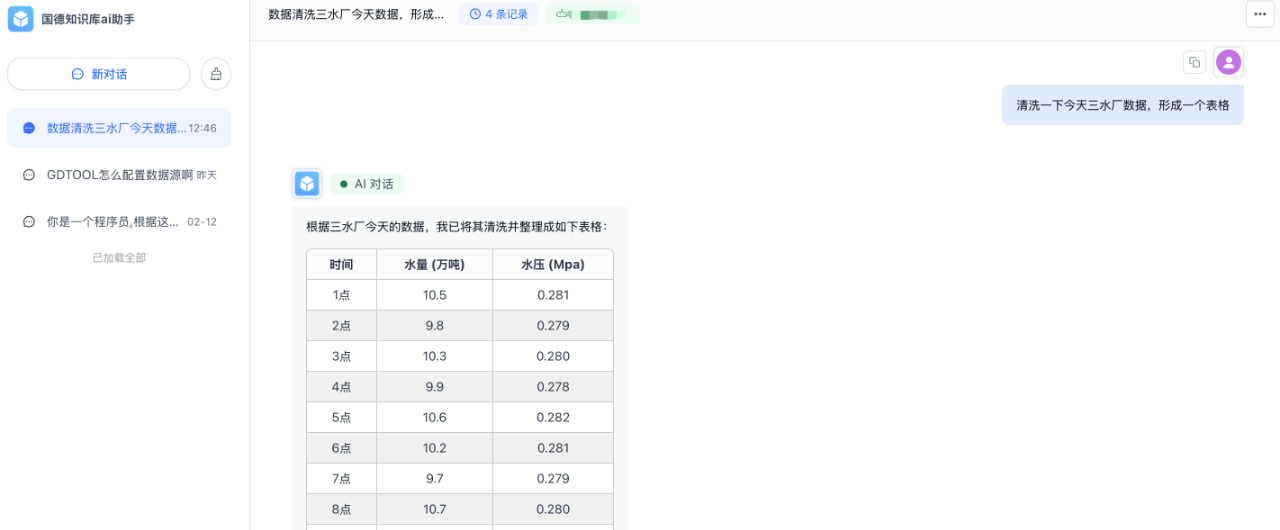
Task: Click the broom clear-history icon
Action: click(216, 74)
